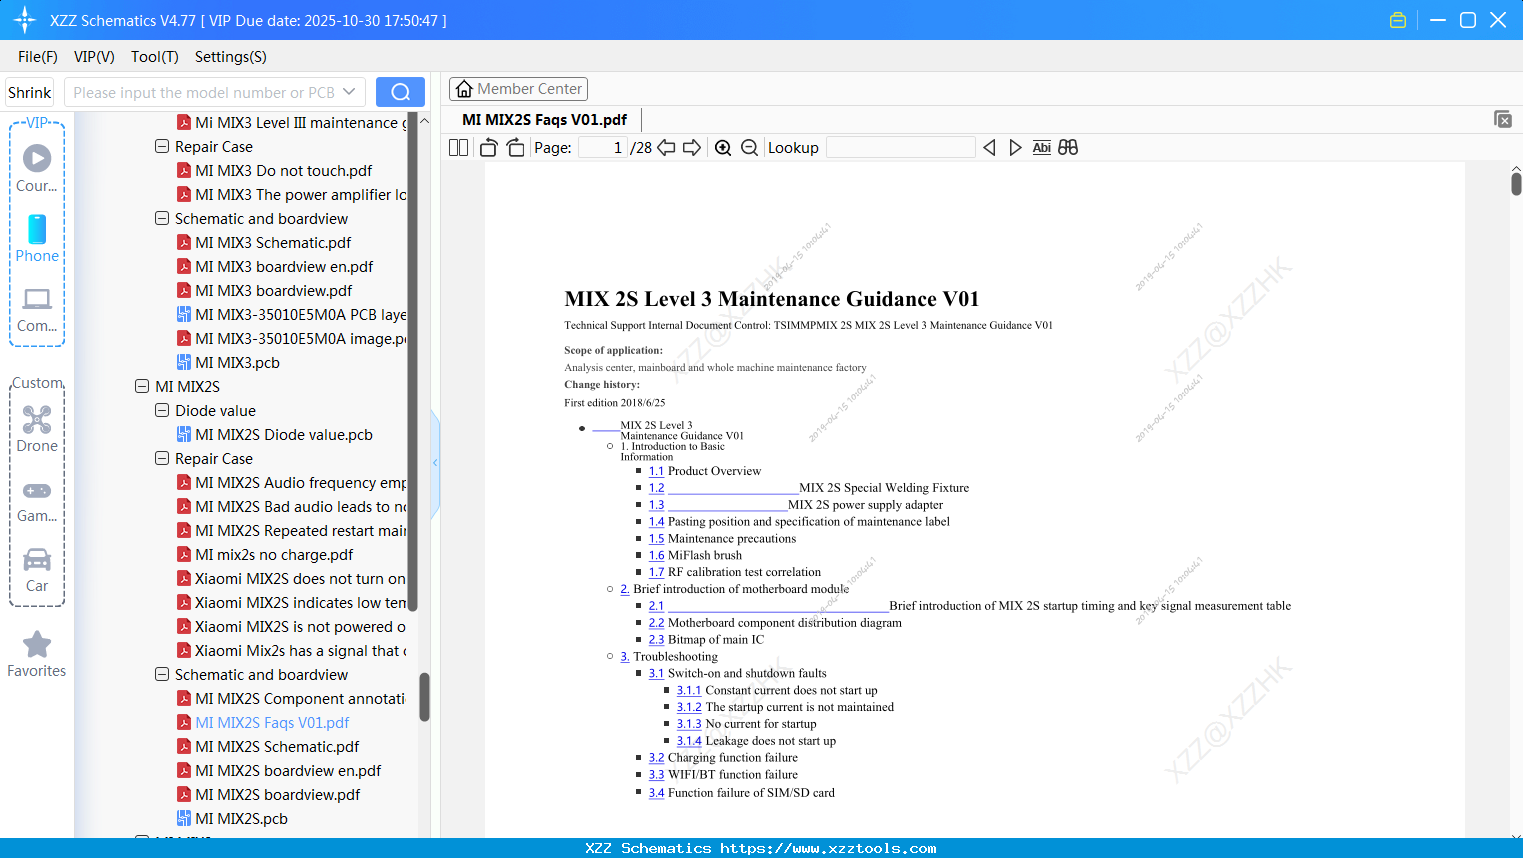Click the Shrink button
The image size is (1523, 858).
point(30,92)
